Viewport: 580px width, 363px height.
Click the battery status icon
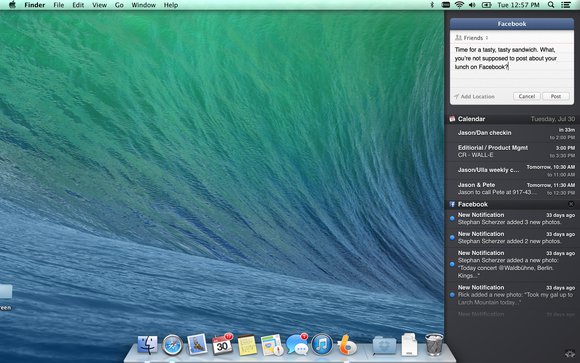[x=486, y=5]
